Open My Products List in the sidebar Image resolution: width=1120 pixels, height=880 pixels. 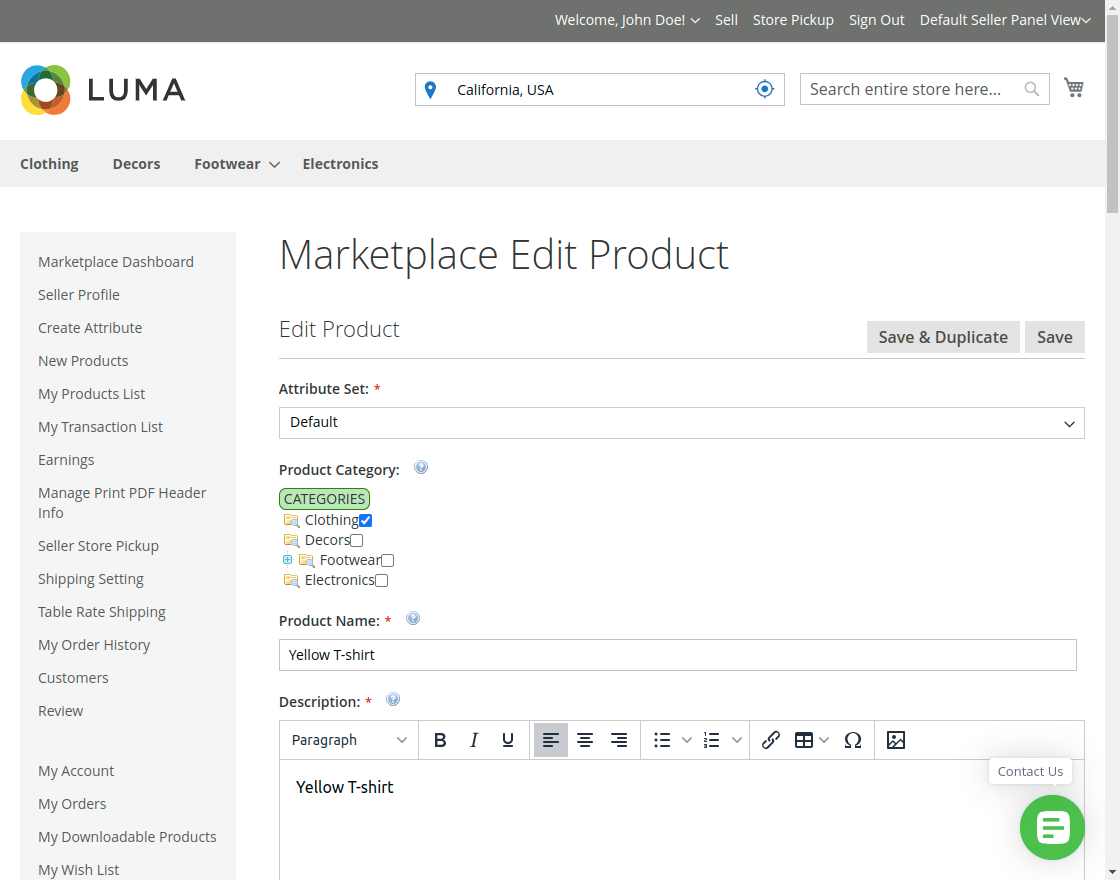pos(91,393)
